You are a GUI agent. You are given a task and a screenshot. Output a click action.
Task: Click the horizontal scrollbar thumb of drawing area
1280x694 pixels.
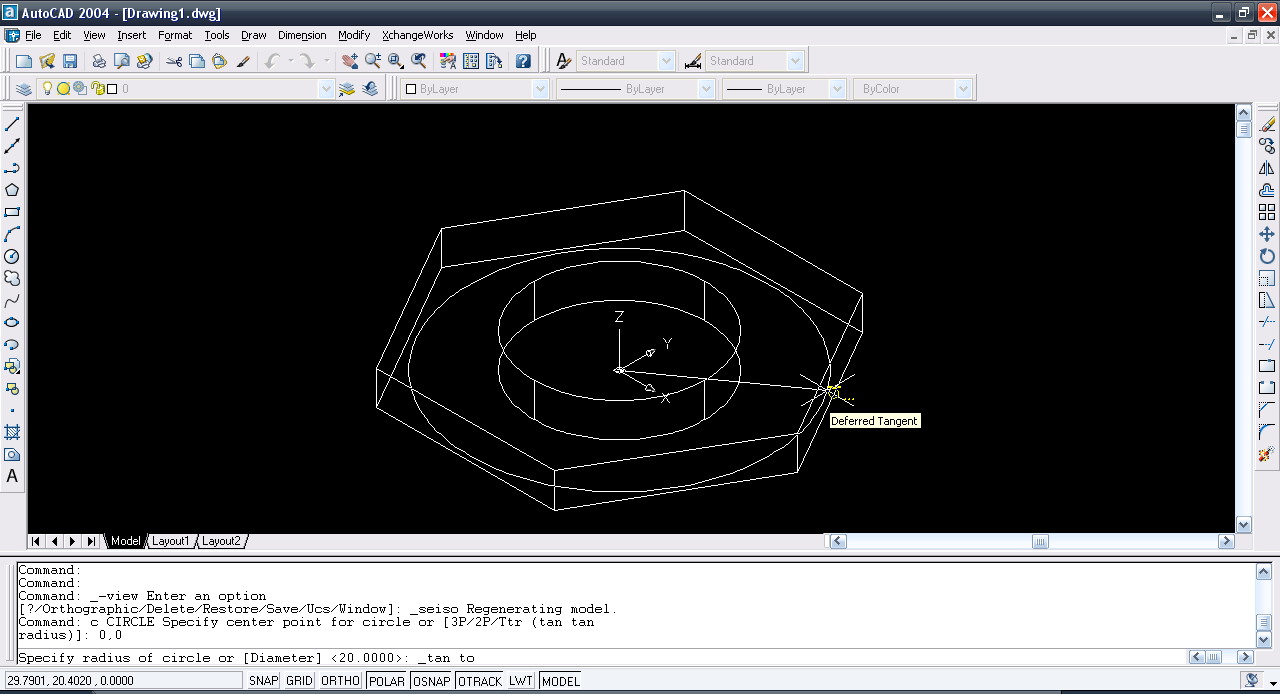coord(1040,541)
